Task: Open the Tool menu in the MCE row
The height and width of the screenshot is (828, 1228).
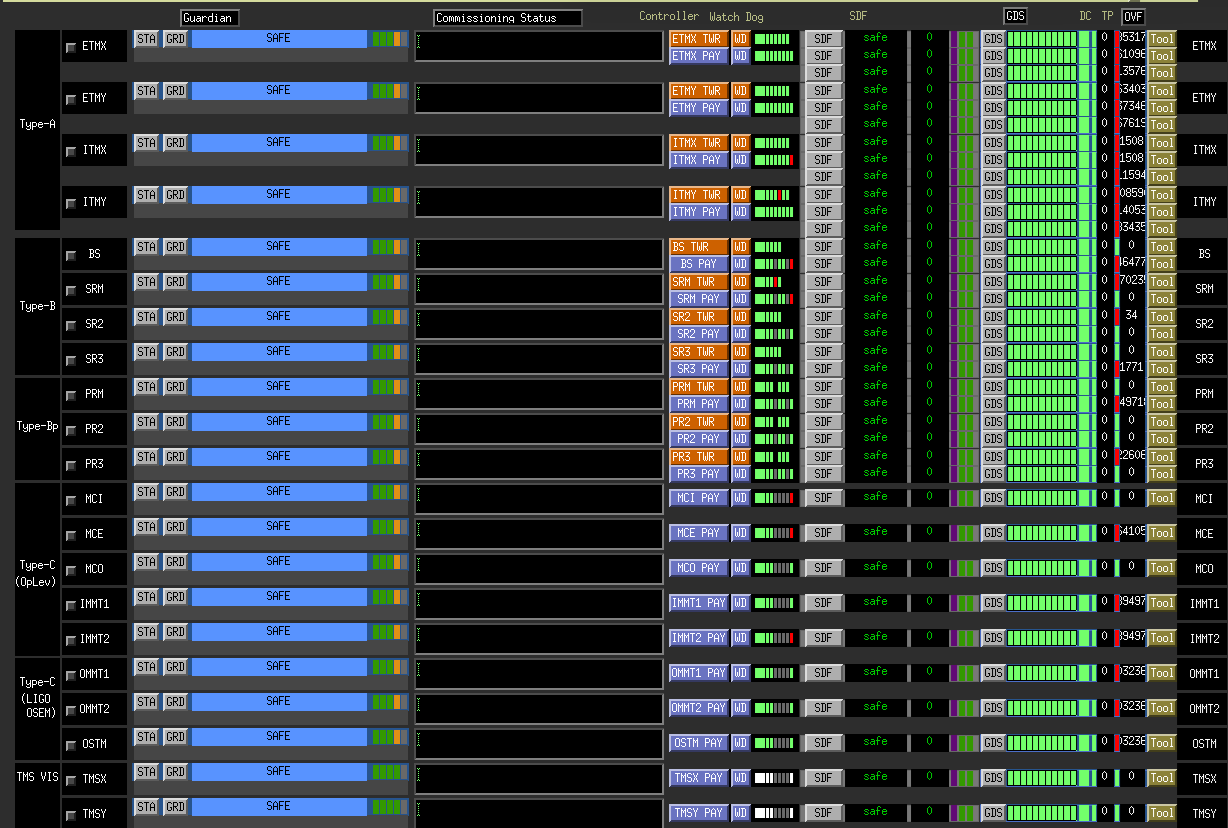Action: coord(1161,533)
